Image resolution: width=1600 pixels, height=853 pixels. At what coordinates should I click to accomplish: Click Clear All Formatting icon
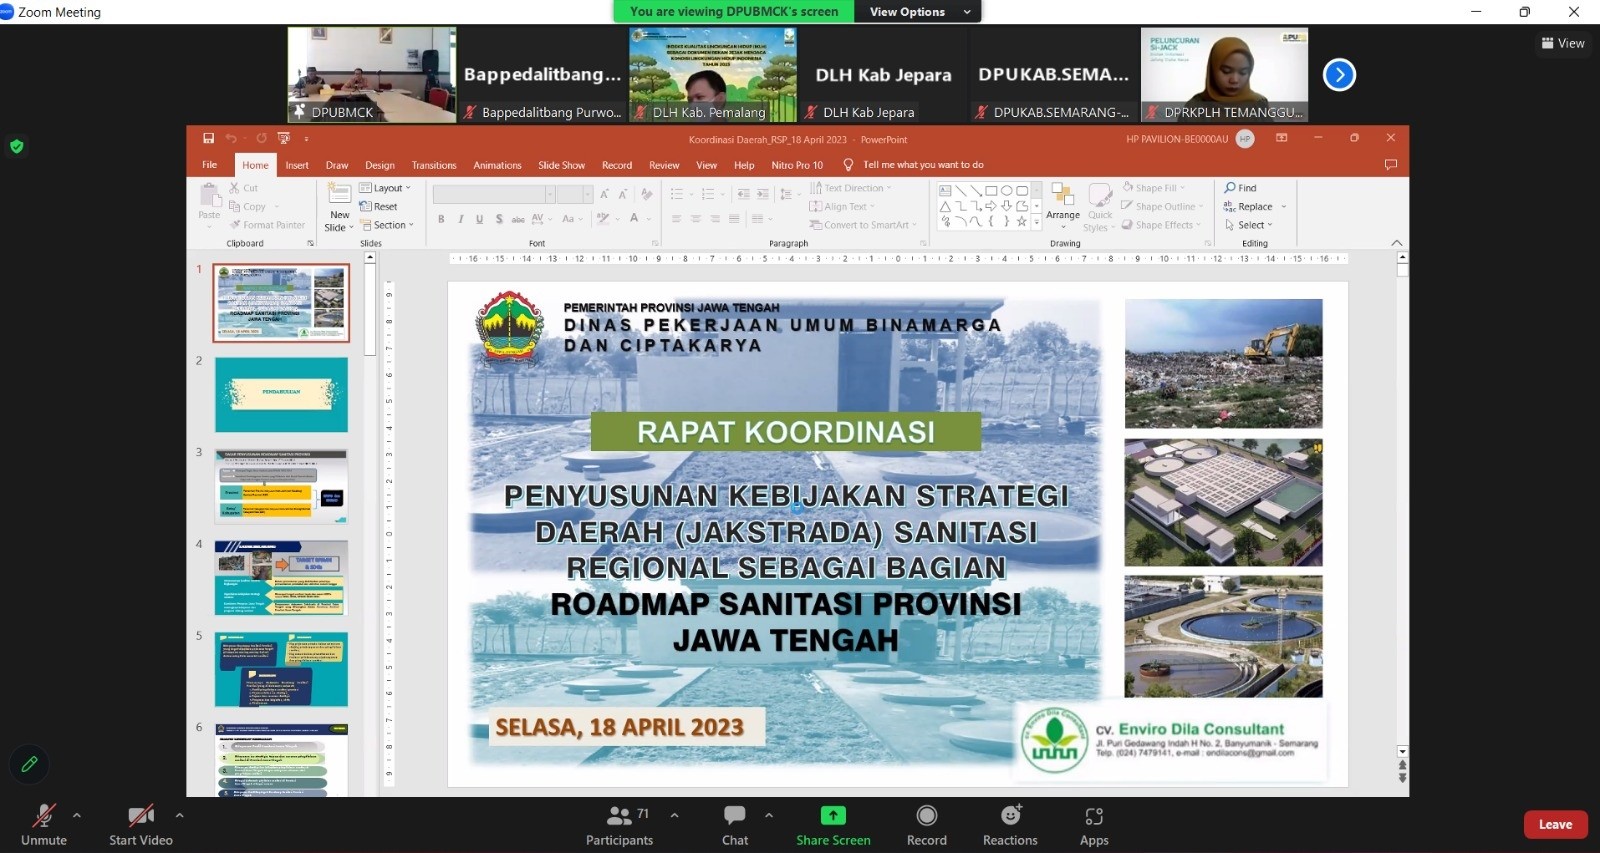(647, 194)
